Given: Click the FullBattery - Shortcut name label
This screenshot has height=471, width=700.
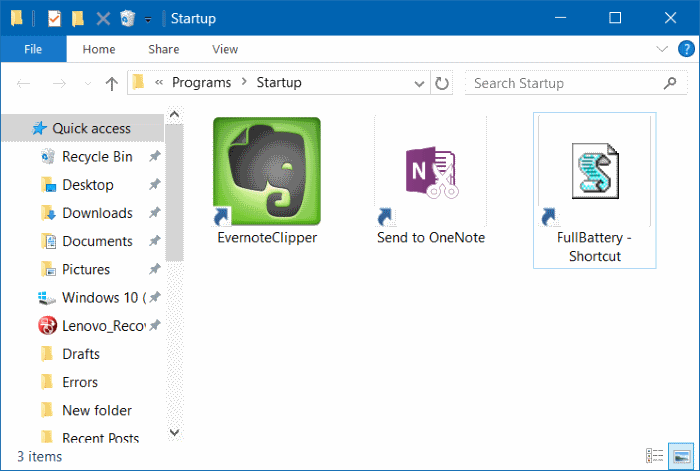Looking at the screenshot, I should tap(595, 247).
